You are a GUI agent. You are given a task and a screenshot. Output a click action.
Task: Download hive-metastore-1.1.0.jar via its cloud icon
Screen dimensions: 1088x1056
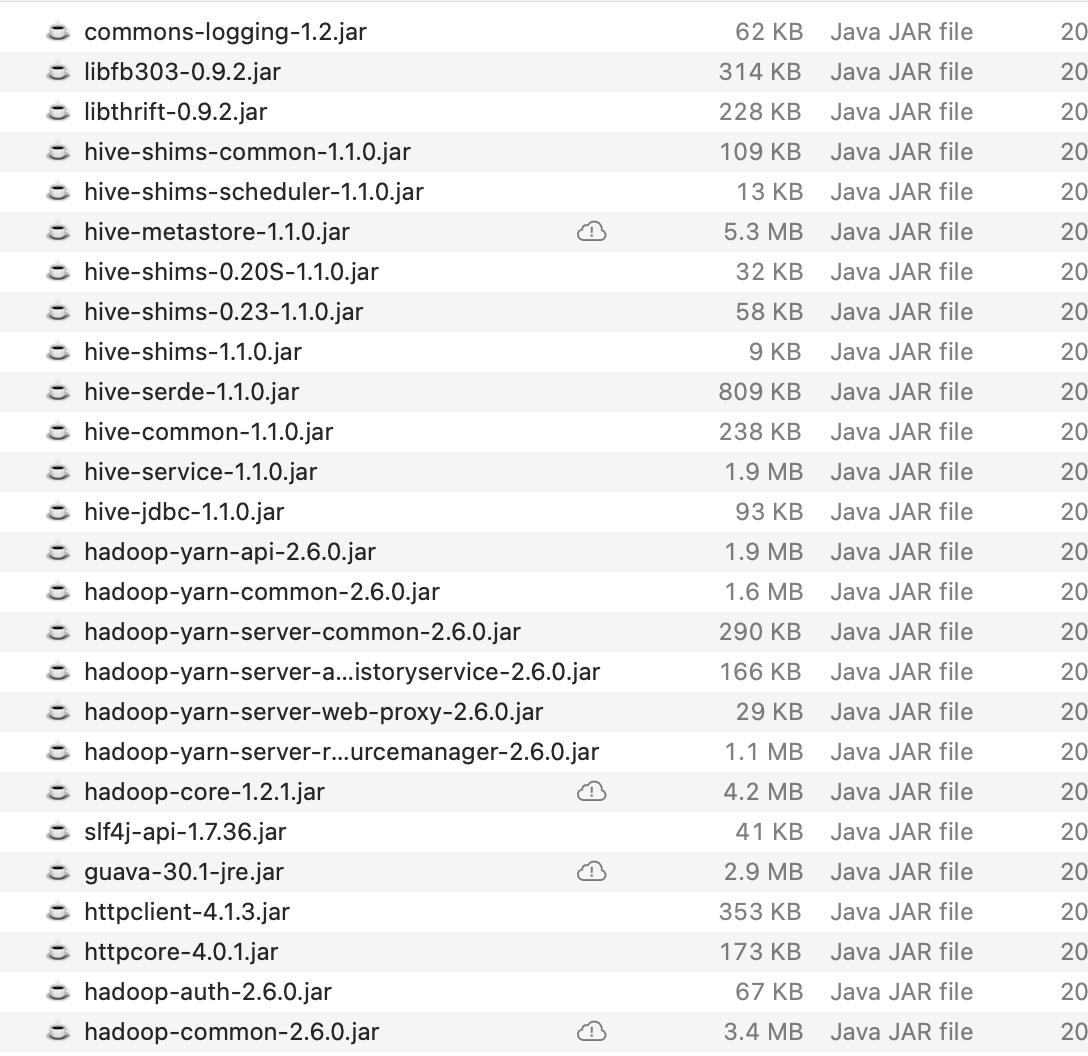point(593,232)
